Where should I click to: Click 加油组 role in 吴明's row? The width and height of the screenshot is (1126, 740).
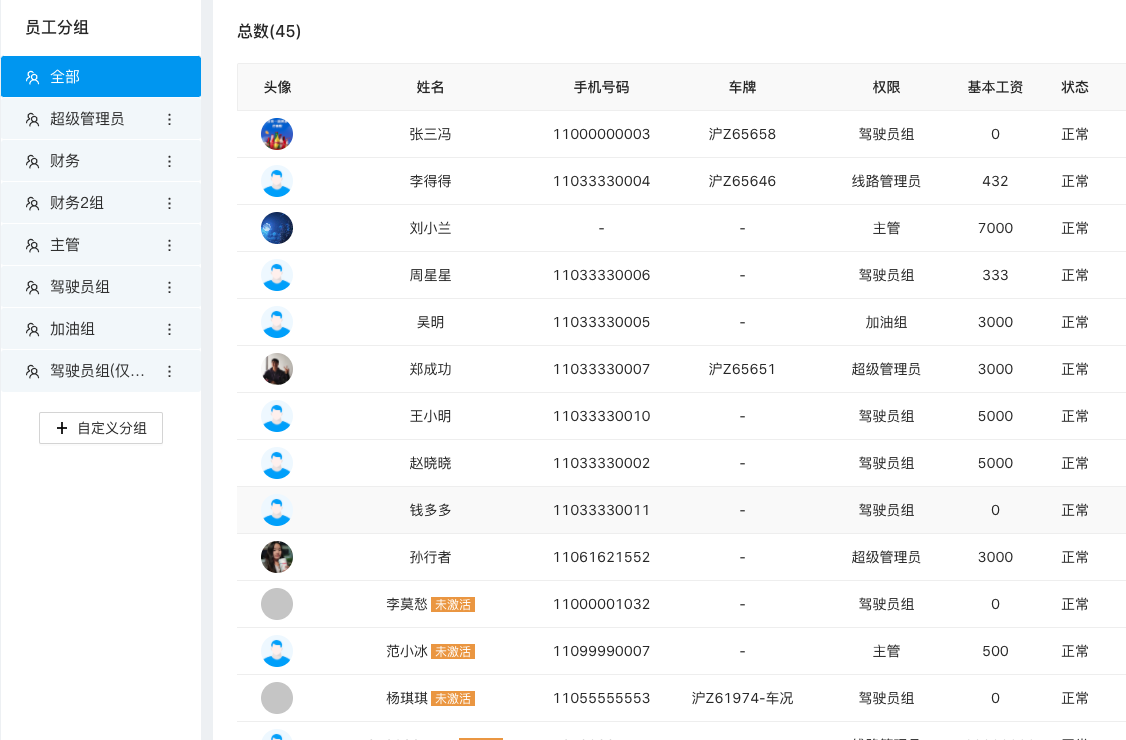886,323
